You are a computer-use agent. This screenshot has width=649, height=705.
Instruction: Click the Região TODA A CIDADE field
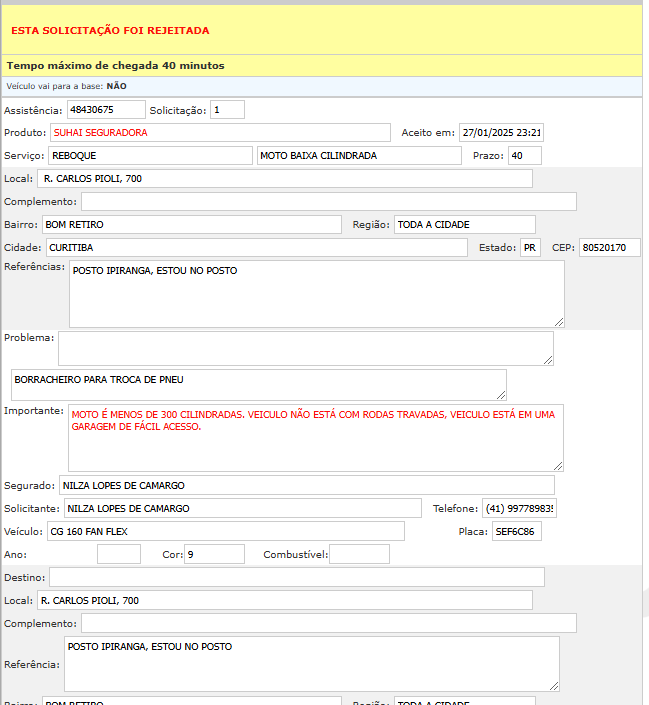[x=464, y=224]
